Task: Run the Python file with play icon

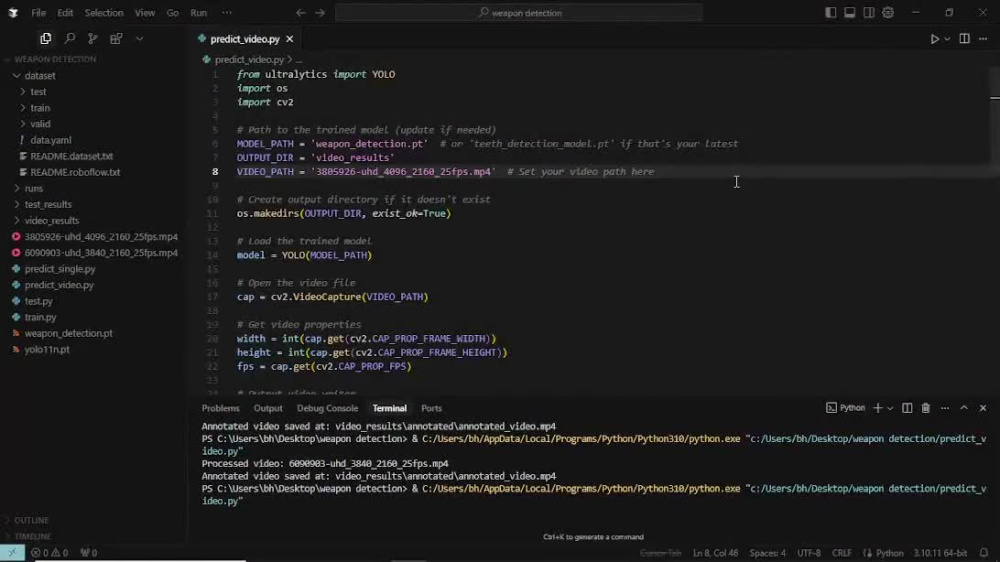Action: [x=934, y=39]
